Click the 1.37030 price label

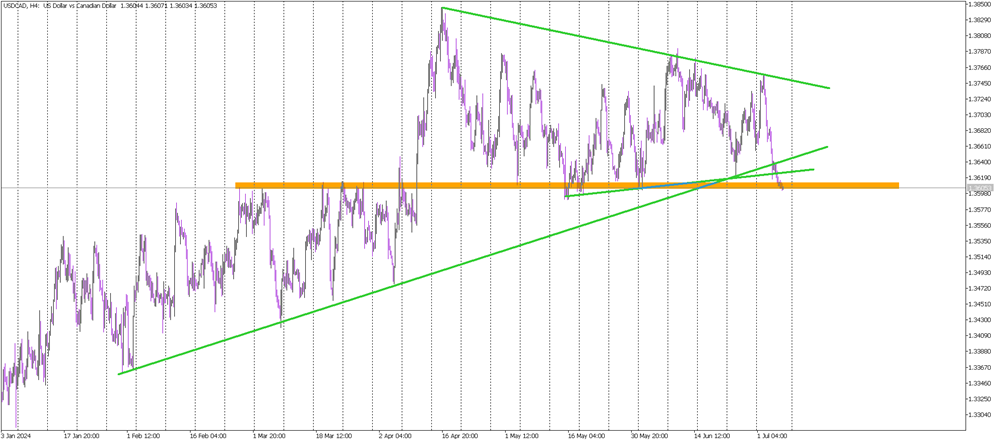click(981, 115)
